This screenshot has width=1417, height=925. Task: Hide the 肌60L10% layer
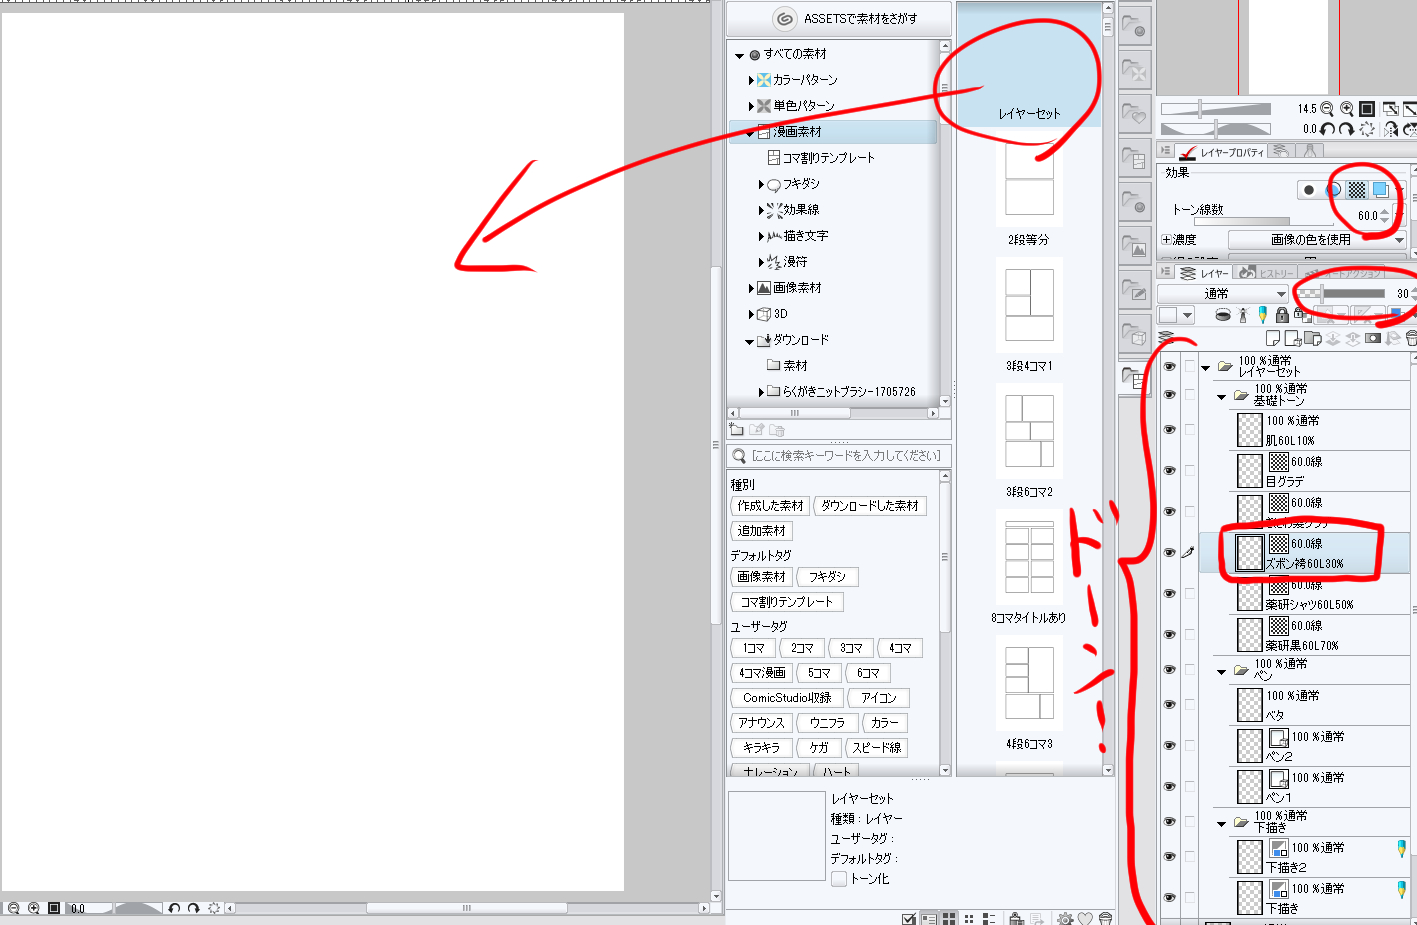coord(1169,429)
